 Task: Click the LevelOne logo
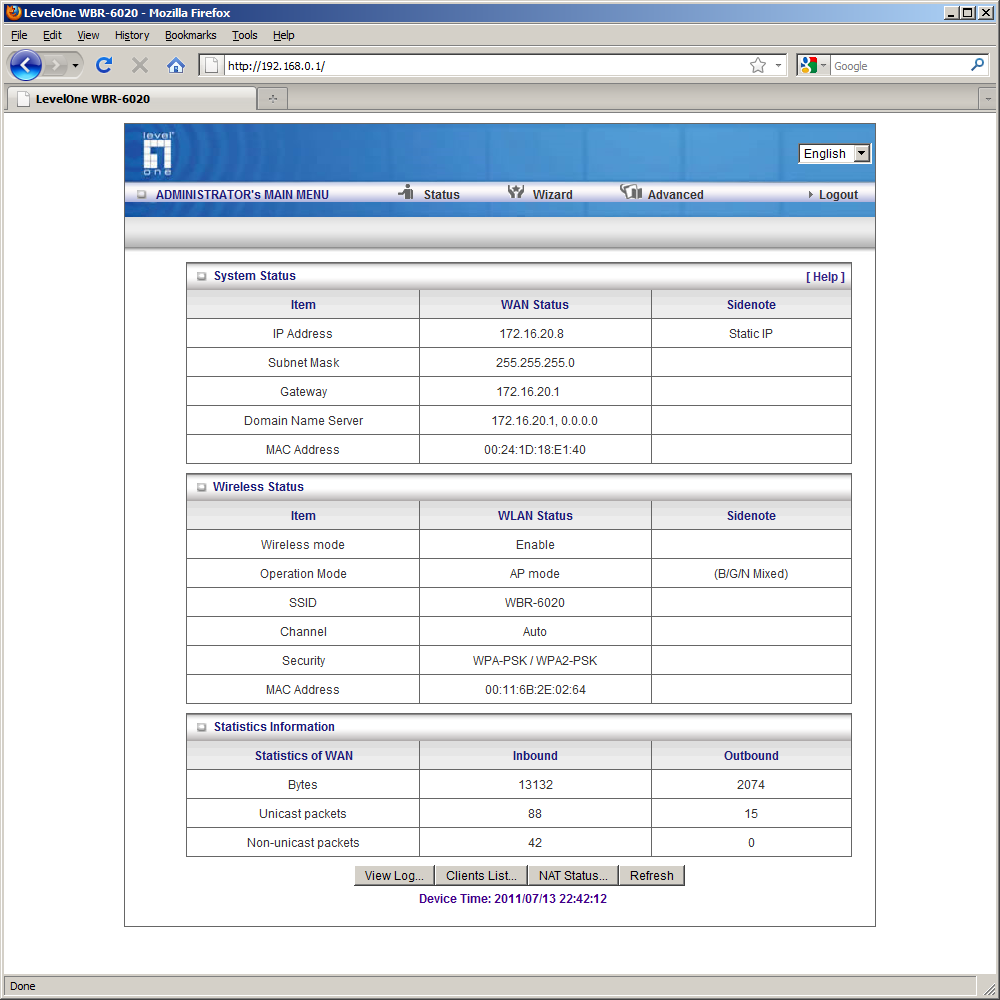coord(158,153)
